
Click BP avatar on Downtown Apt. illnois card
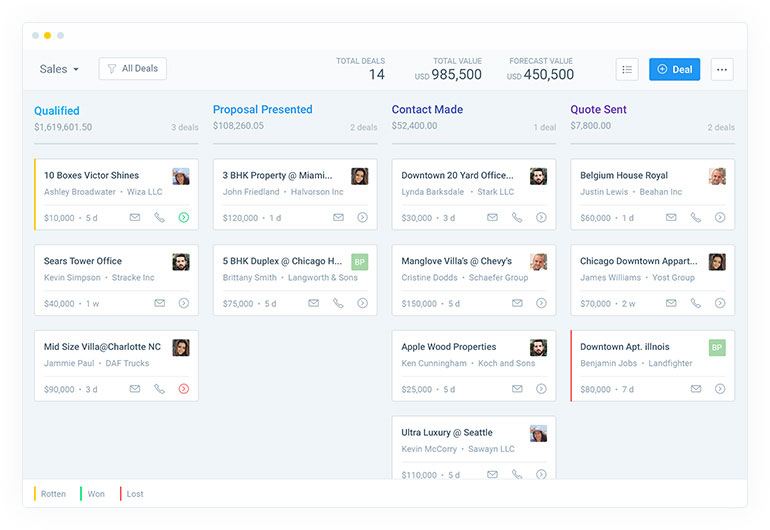(x=717, y=347)
